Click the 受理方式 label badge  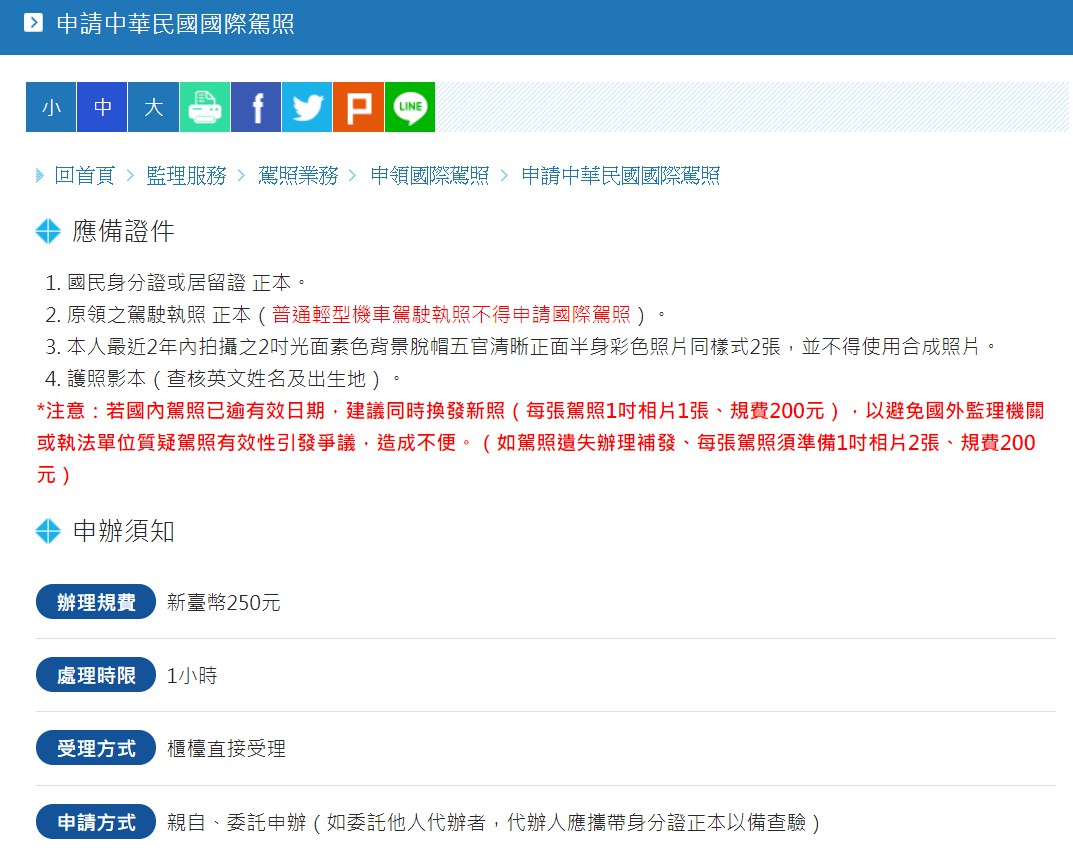pyautogui.click(x=96, y=748)
